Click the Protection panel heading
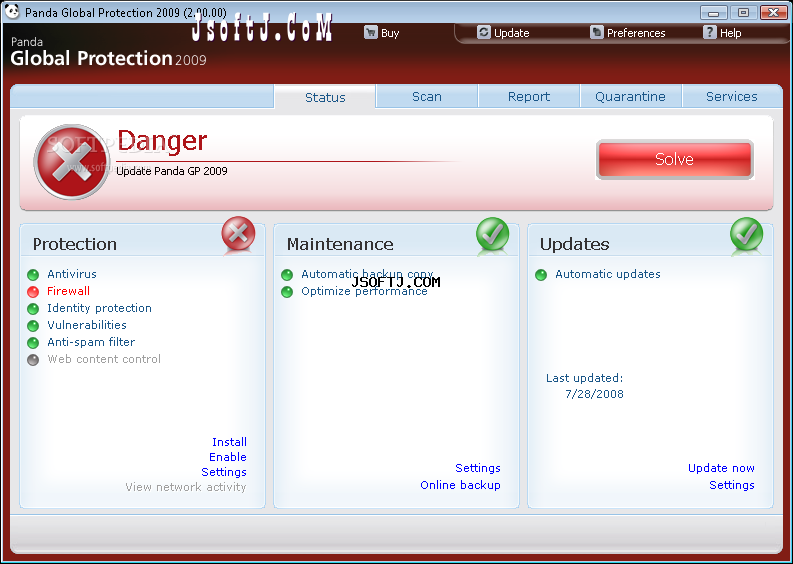The width and height of the screenshot is (793, 564). pos(75,244)
